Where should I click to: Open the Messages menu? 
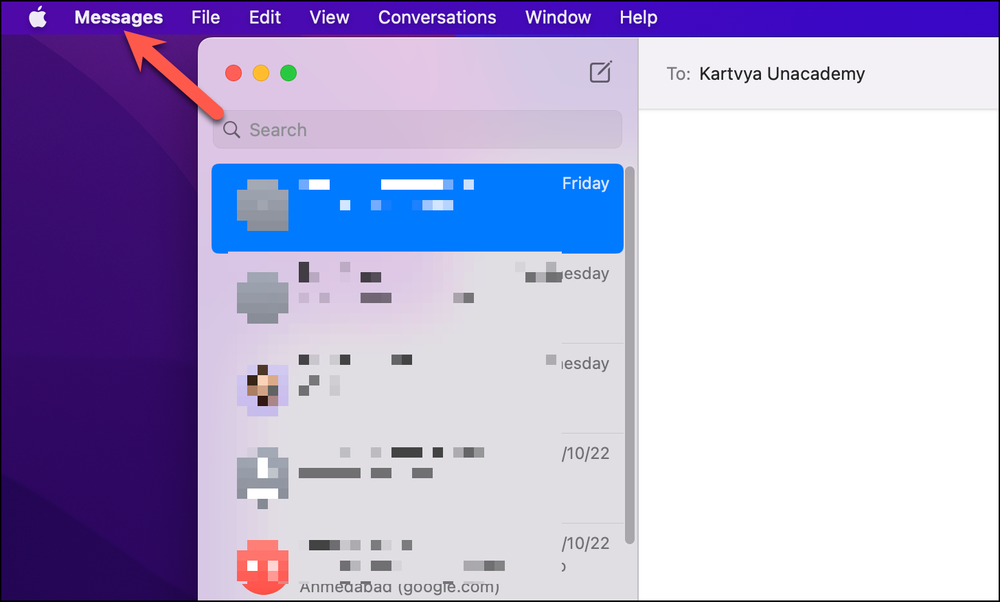click(118, 17)
